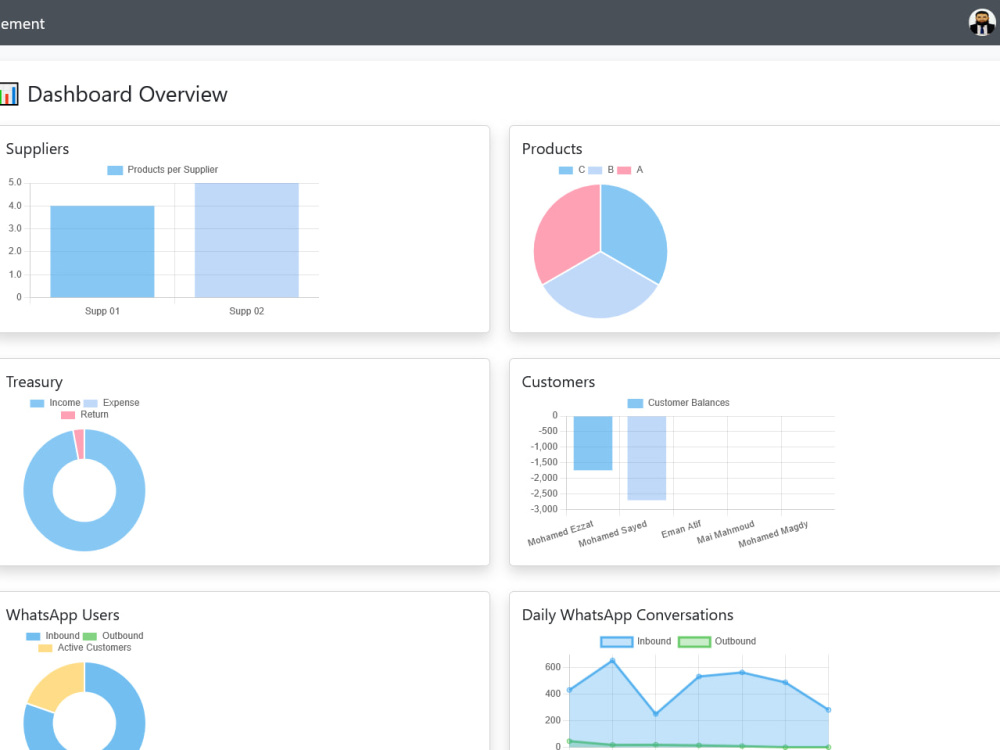This screenshot has height=750, width=1000.
Task: Click the yellow Active Customers donut segment
Action: click(x=57, y=686)
